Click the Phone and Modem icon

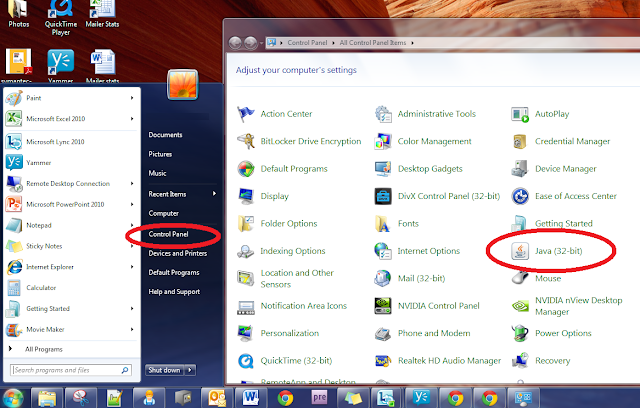pos(383,333)
